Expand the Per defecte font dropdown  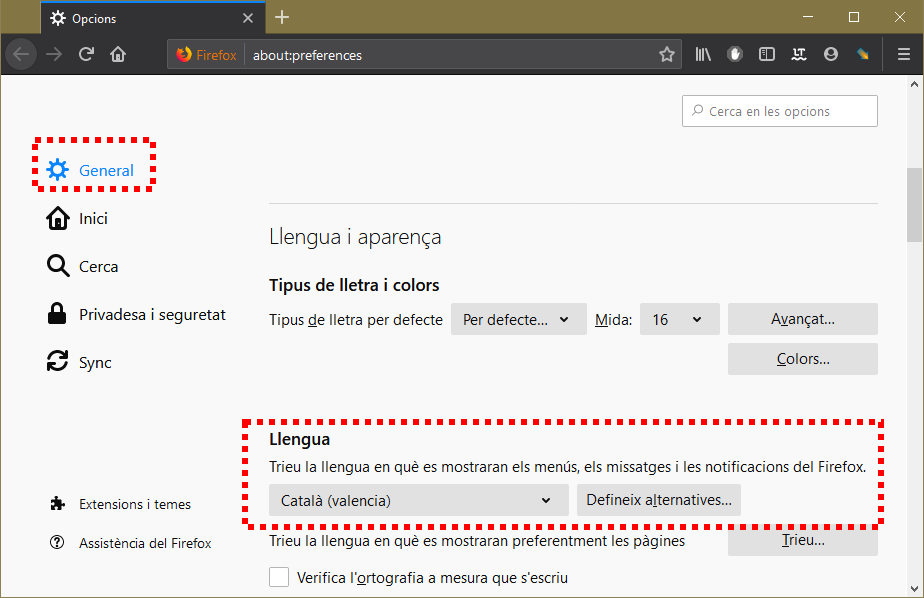tap(519, 319)
